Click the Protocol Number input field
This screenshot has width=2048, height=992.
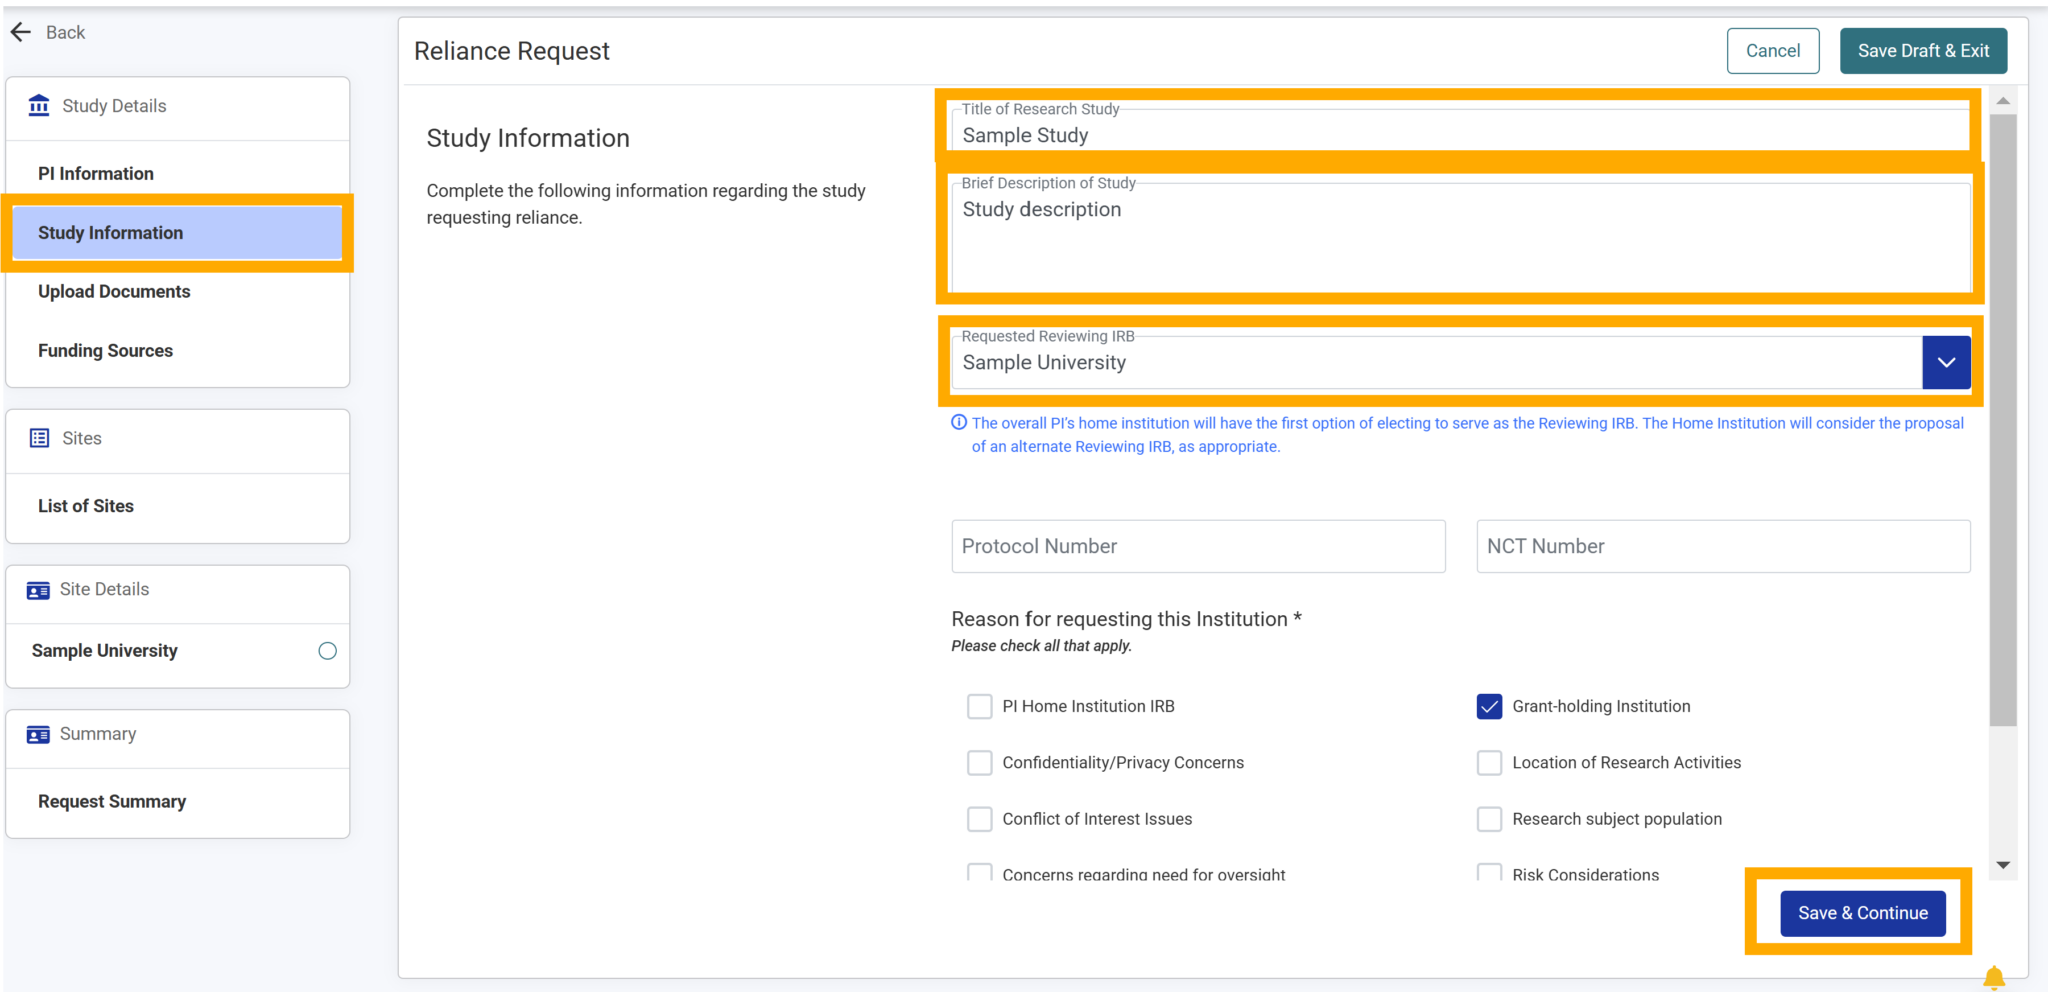1197,546
